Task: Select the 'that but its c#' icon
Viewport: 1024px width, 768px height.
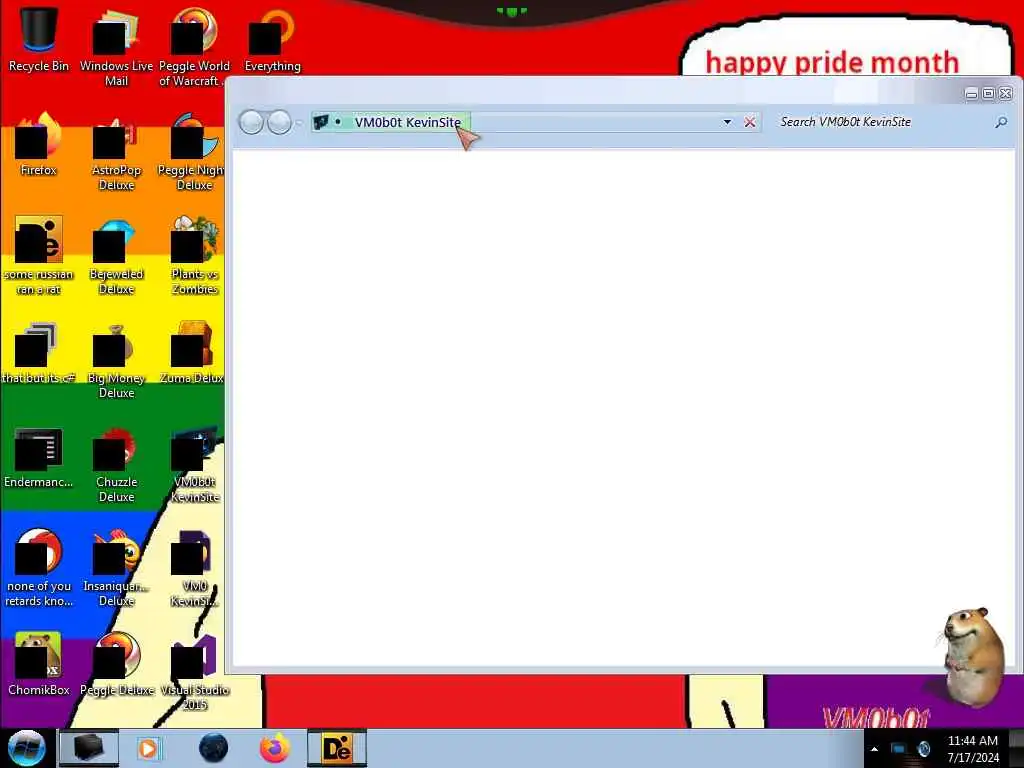Action: (x=39, y=353)
